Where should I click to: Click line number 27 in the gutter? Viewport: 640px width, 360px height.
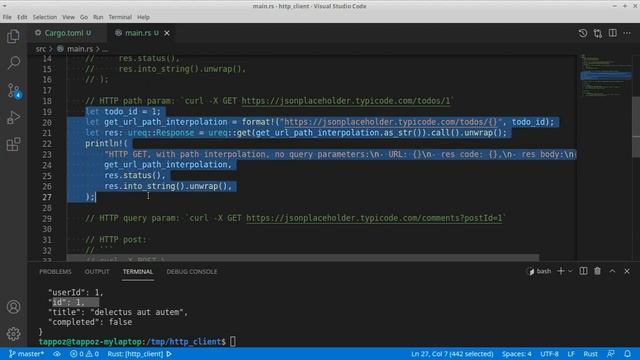click(x=47, y=197)
